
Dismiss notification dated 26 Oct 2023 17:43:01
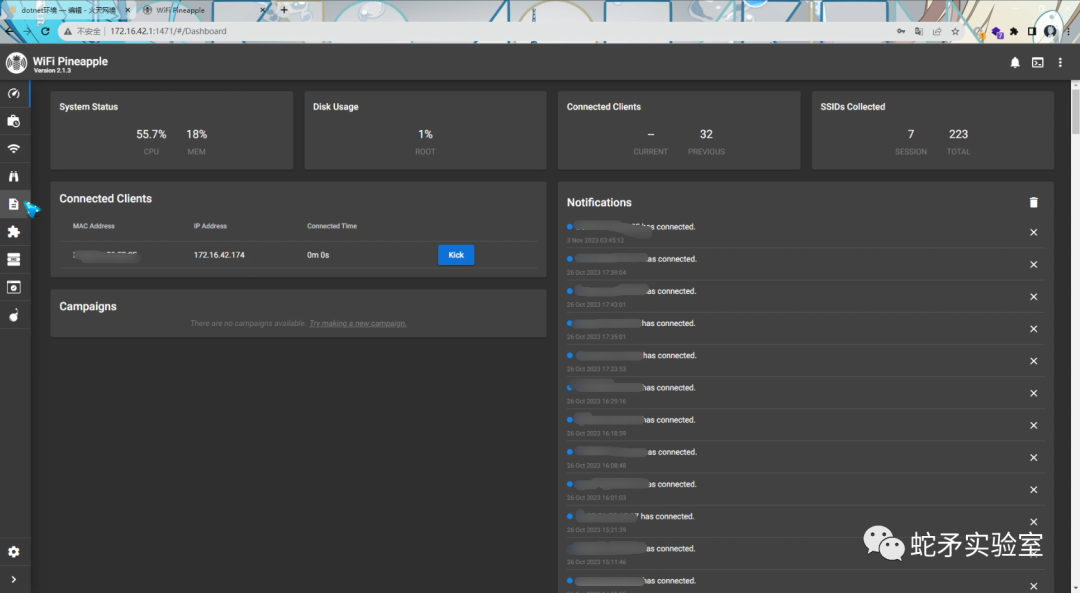pos(1033,297)
